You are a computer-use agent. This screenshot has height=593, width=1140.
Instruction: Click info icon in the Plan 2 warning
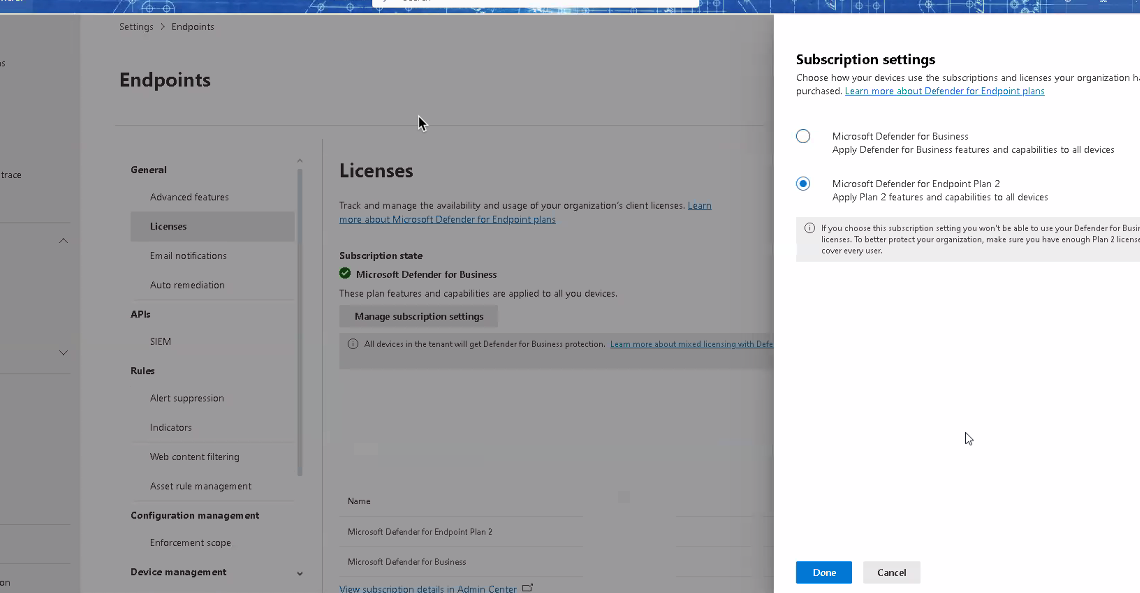click(809, 228)
